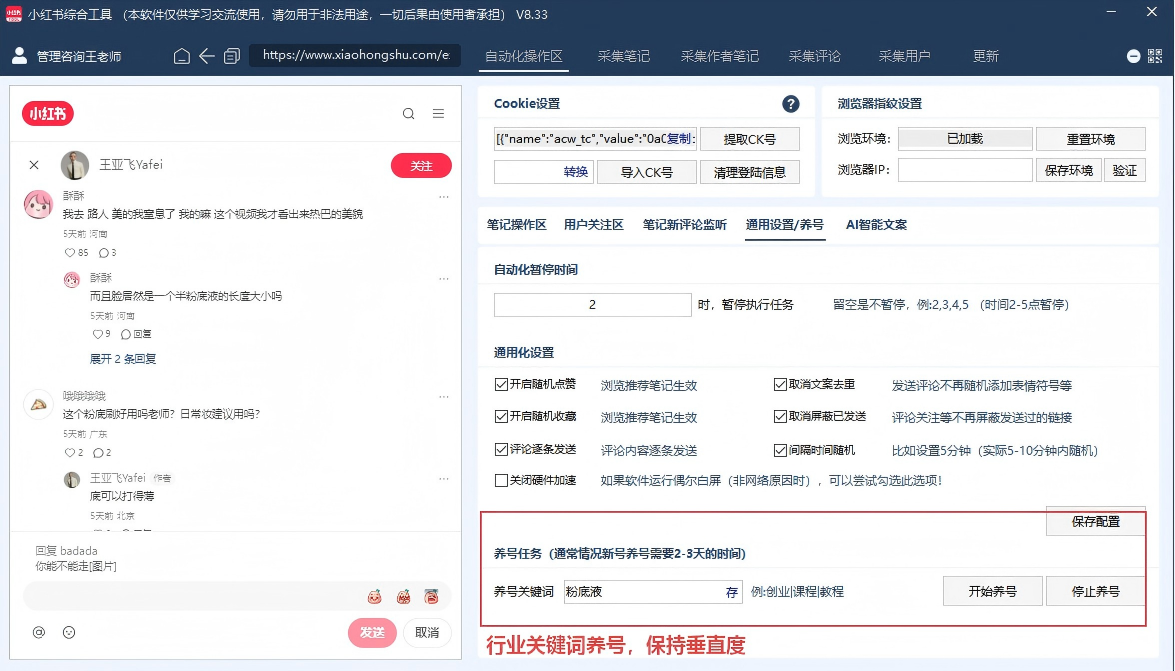Enable 关闭硬件加速 checkbox
Viewport: 1175px width, 671px height.
501,480
